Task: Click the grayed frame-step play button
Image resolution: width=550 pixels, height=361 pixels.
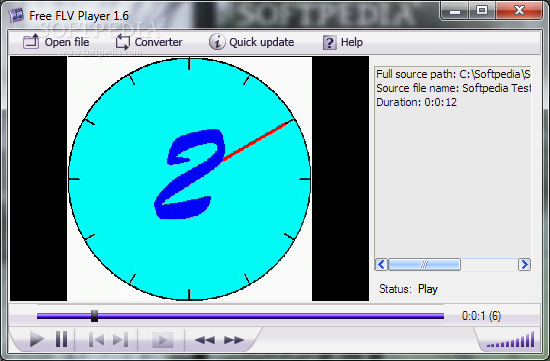Action: coord(162,340)
